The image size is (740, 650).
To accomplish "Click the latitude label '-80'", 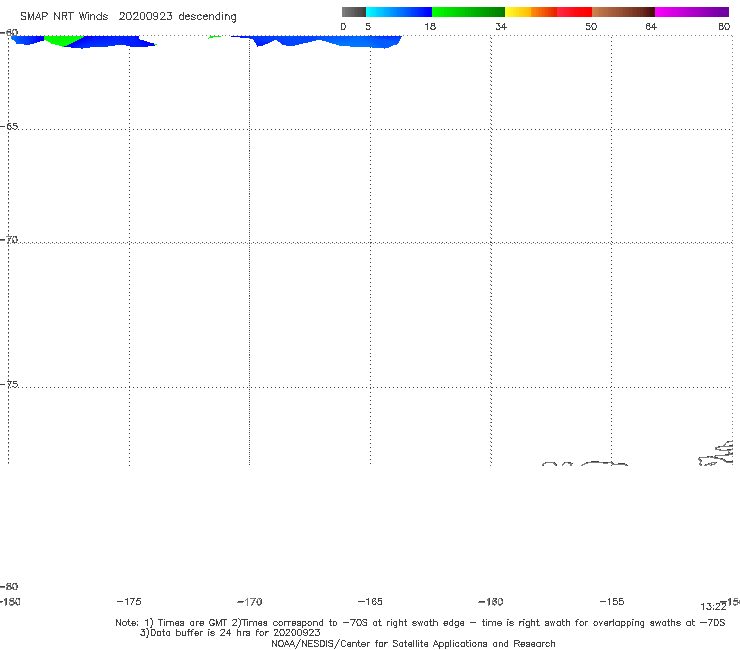I will (x=9, y=586).
